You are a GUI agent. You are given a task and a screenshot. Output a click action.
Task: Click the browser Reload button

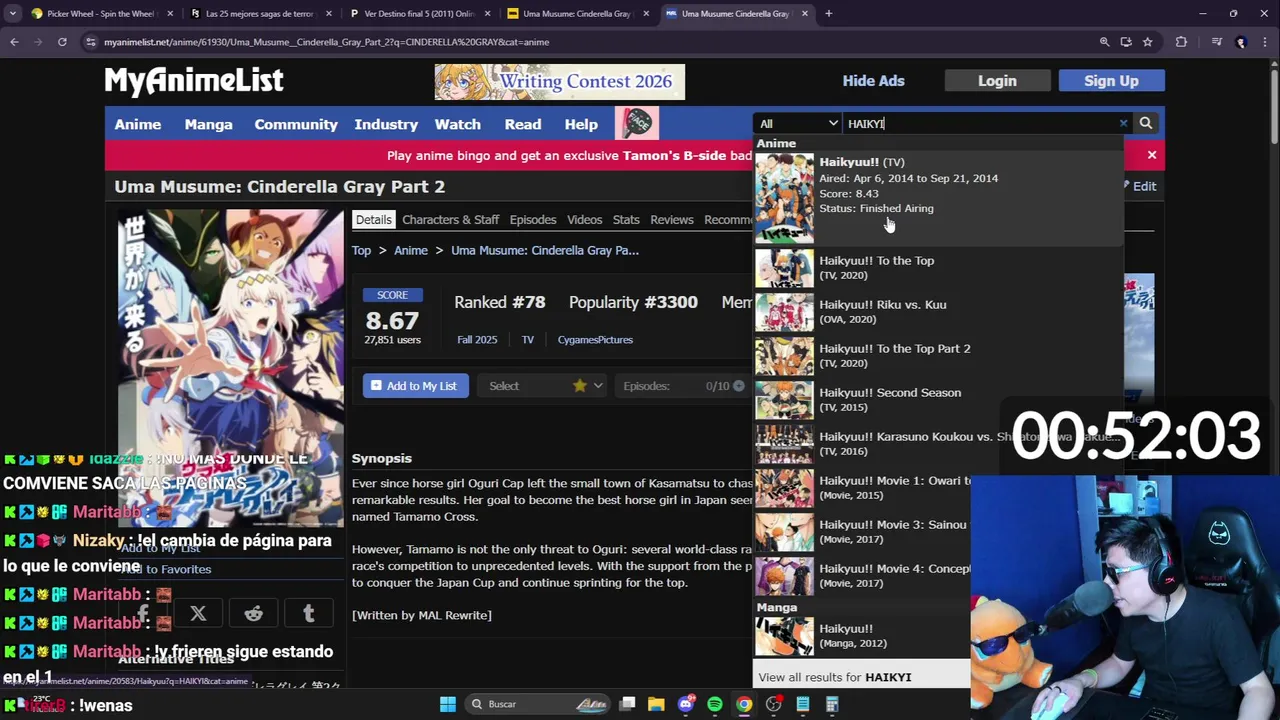click(62, 42)
